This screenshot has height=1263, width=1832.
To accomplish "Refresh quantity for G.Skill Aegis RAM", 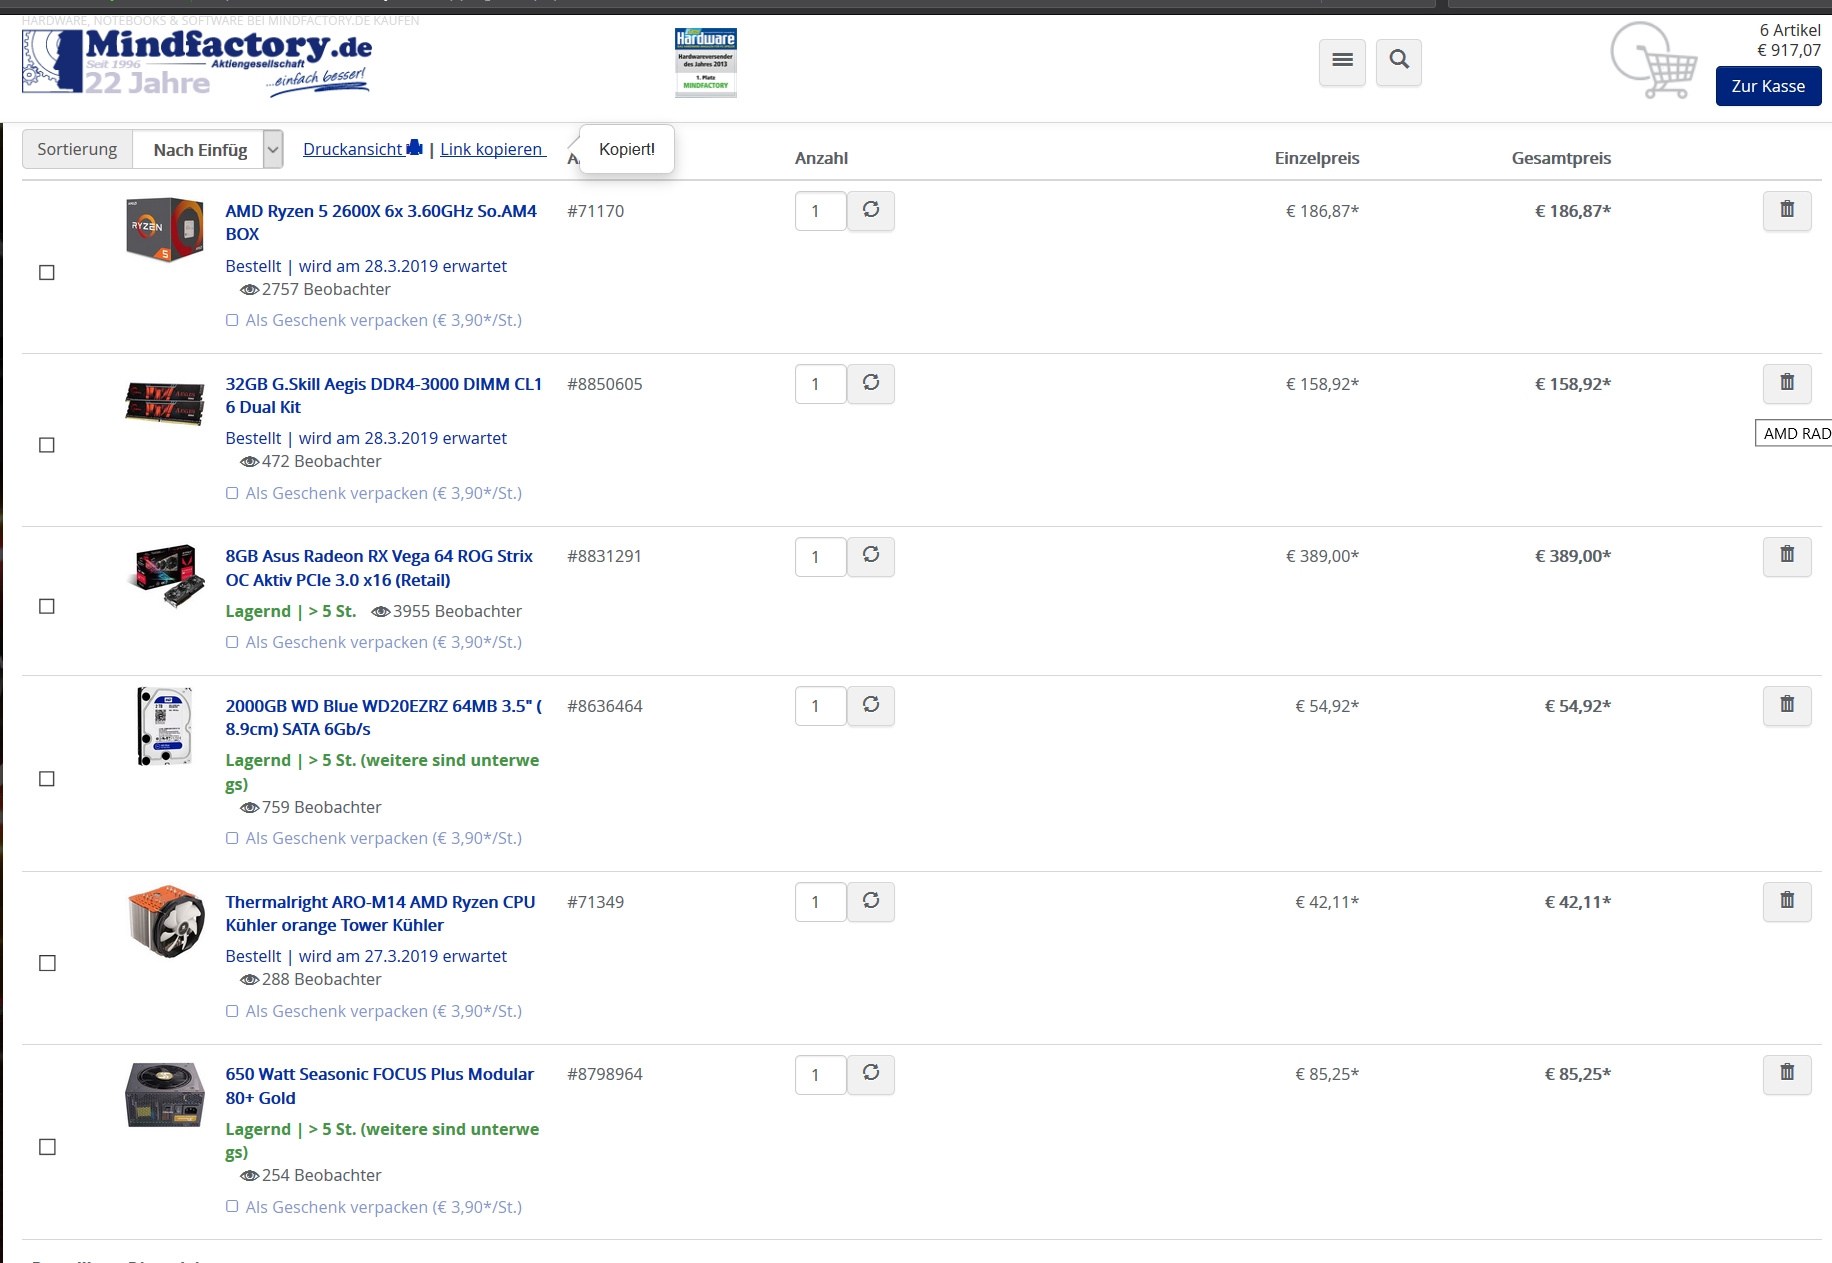I will pos(871,383).
